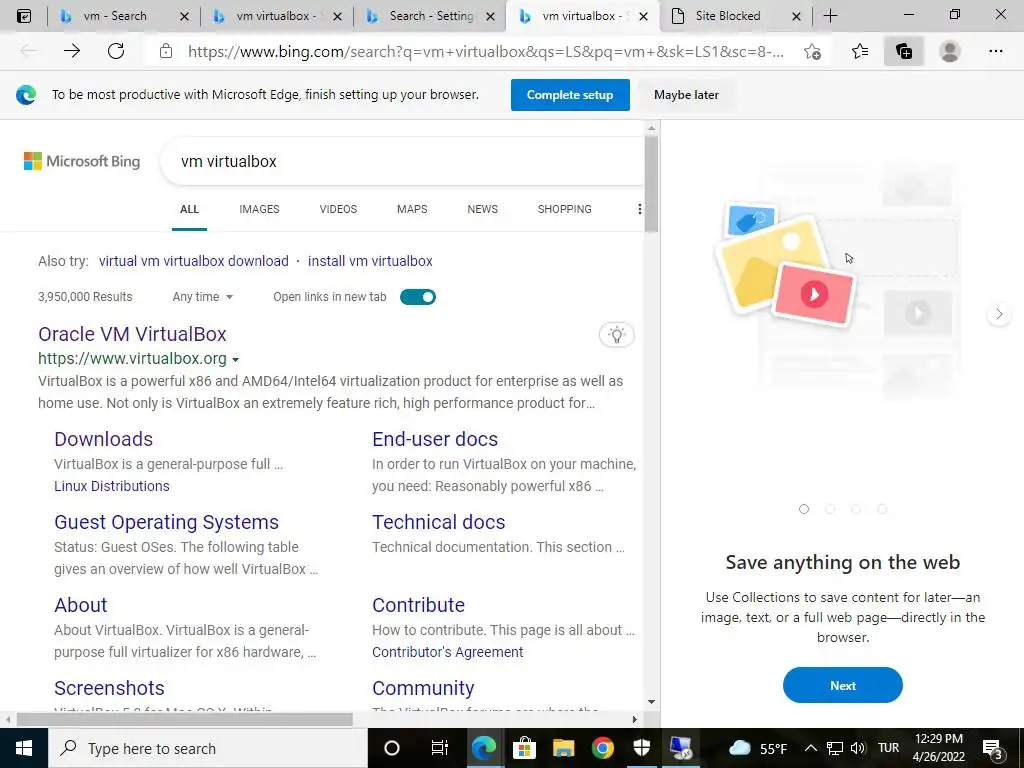Click the horizontal scrollbar right arrow
This screenshot has width=1024, height=768.
[x=634, y=720]
